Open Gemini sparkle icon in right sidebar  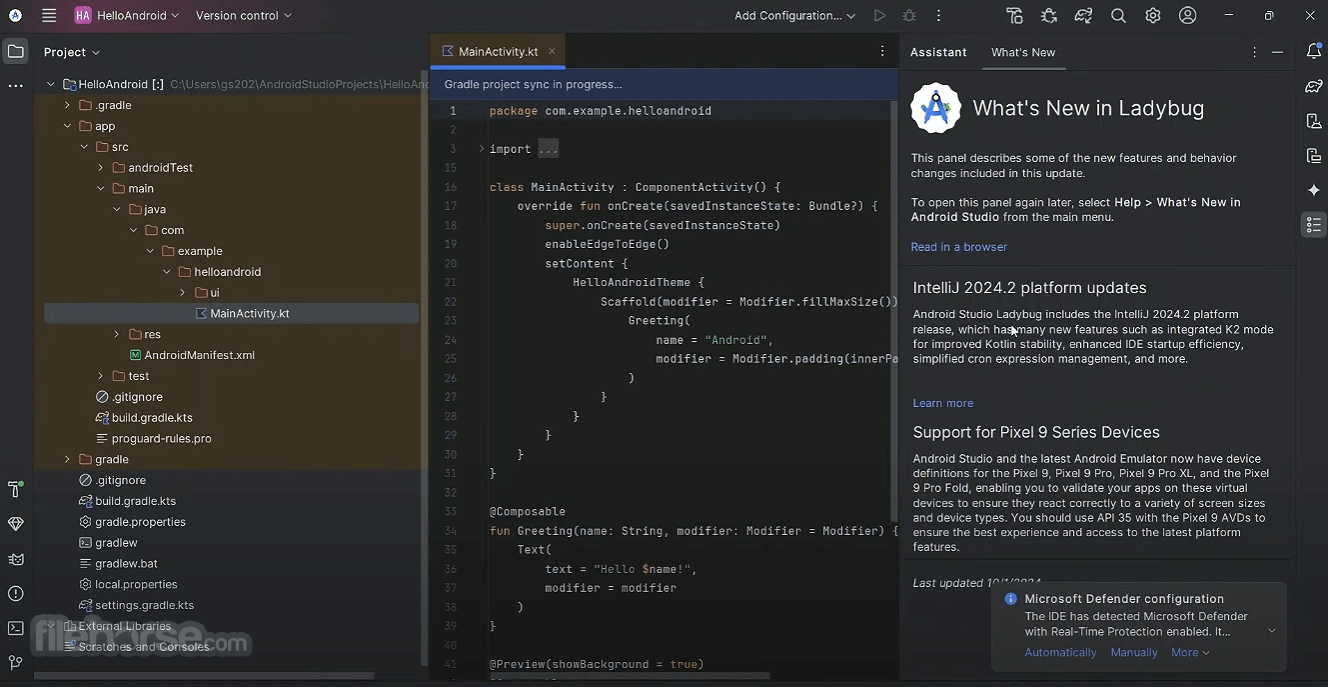[1314, 190]
